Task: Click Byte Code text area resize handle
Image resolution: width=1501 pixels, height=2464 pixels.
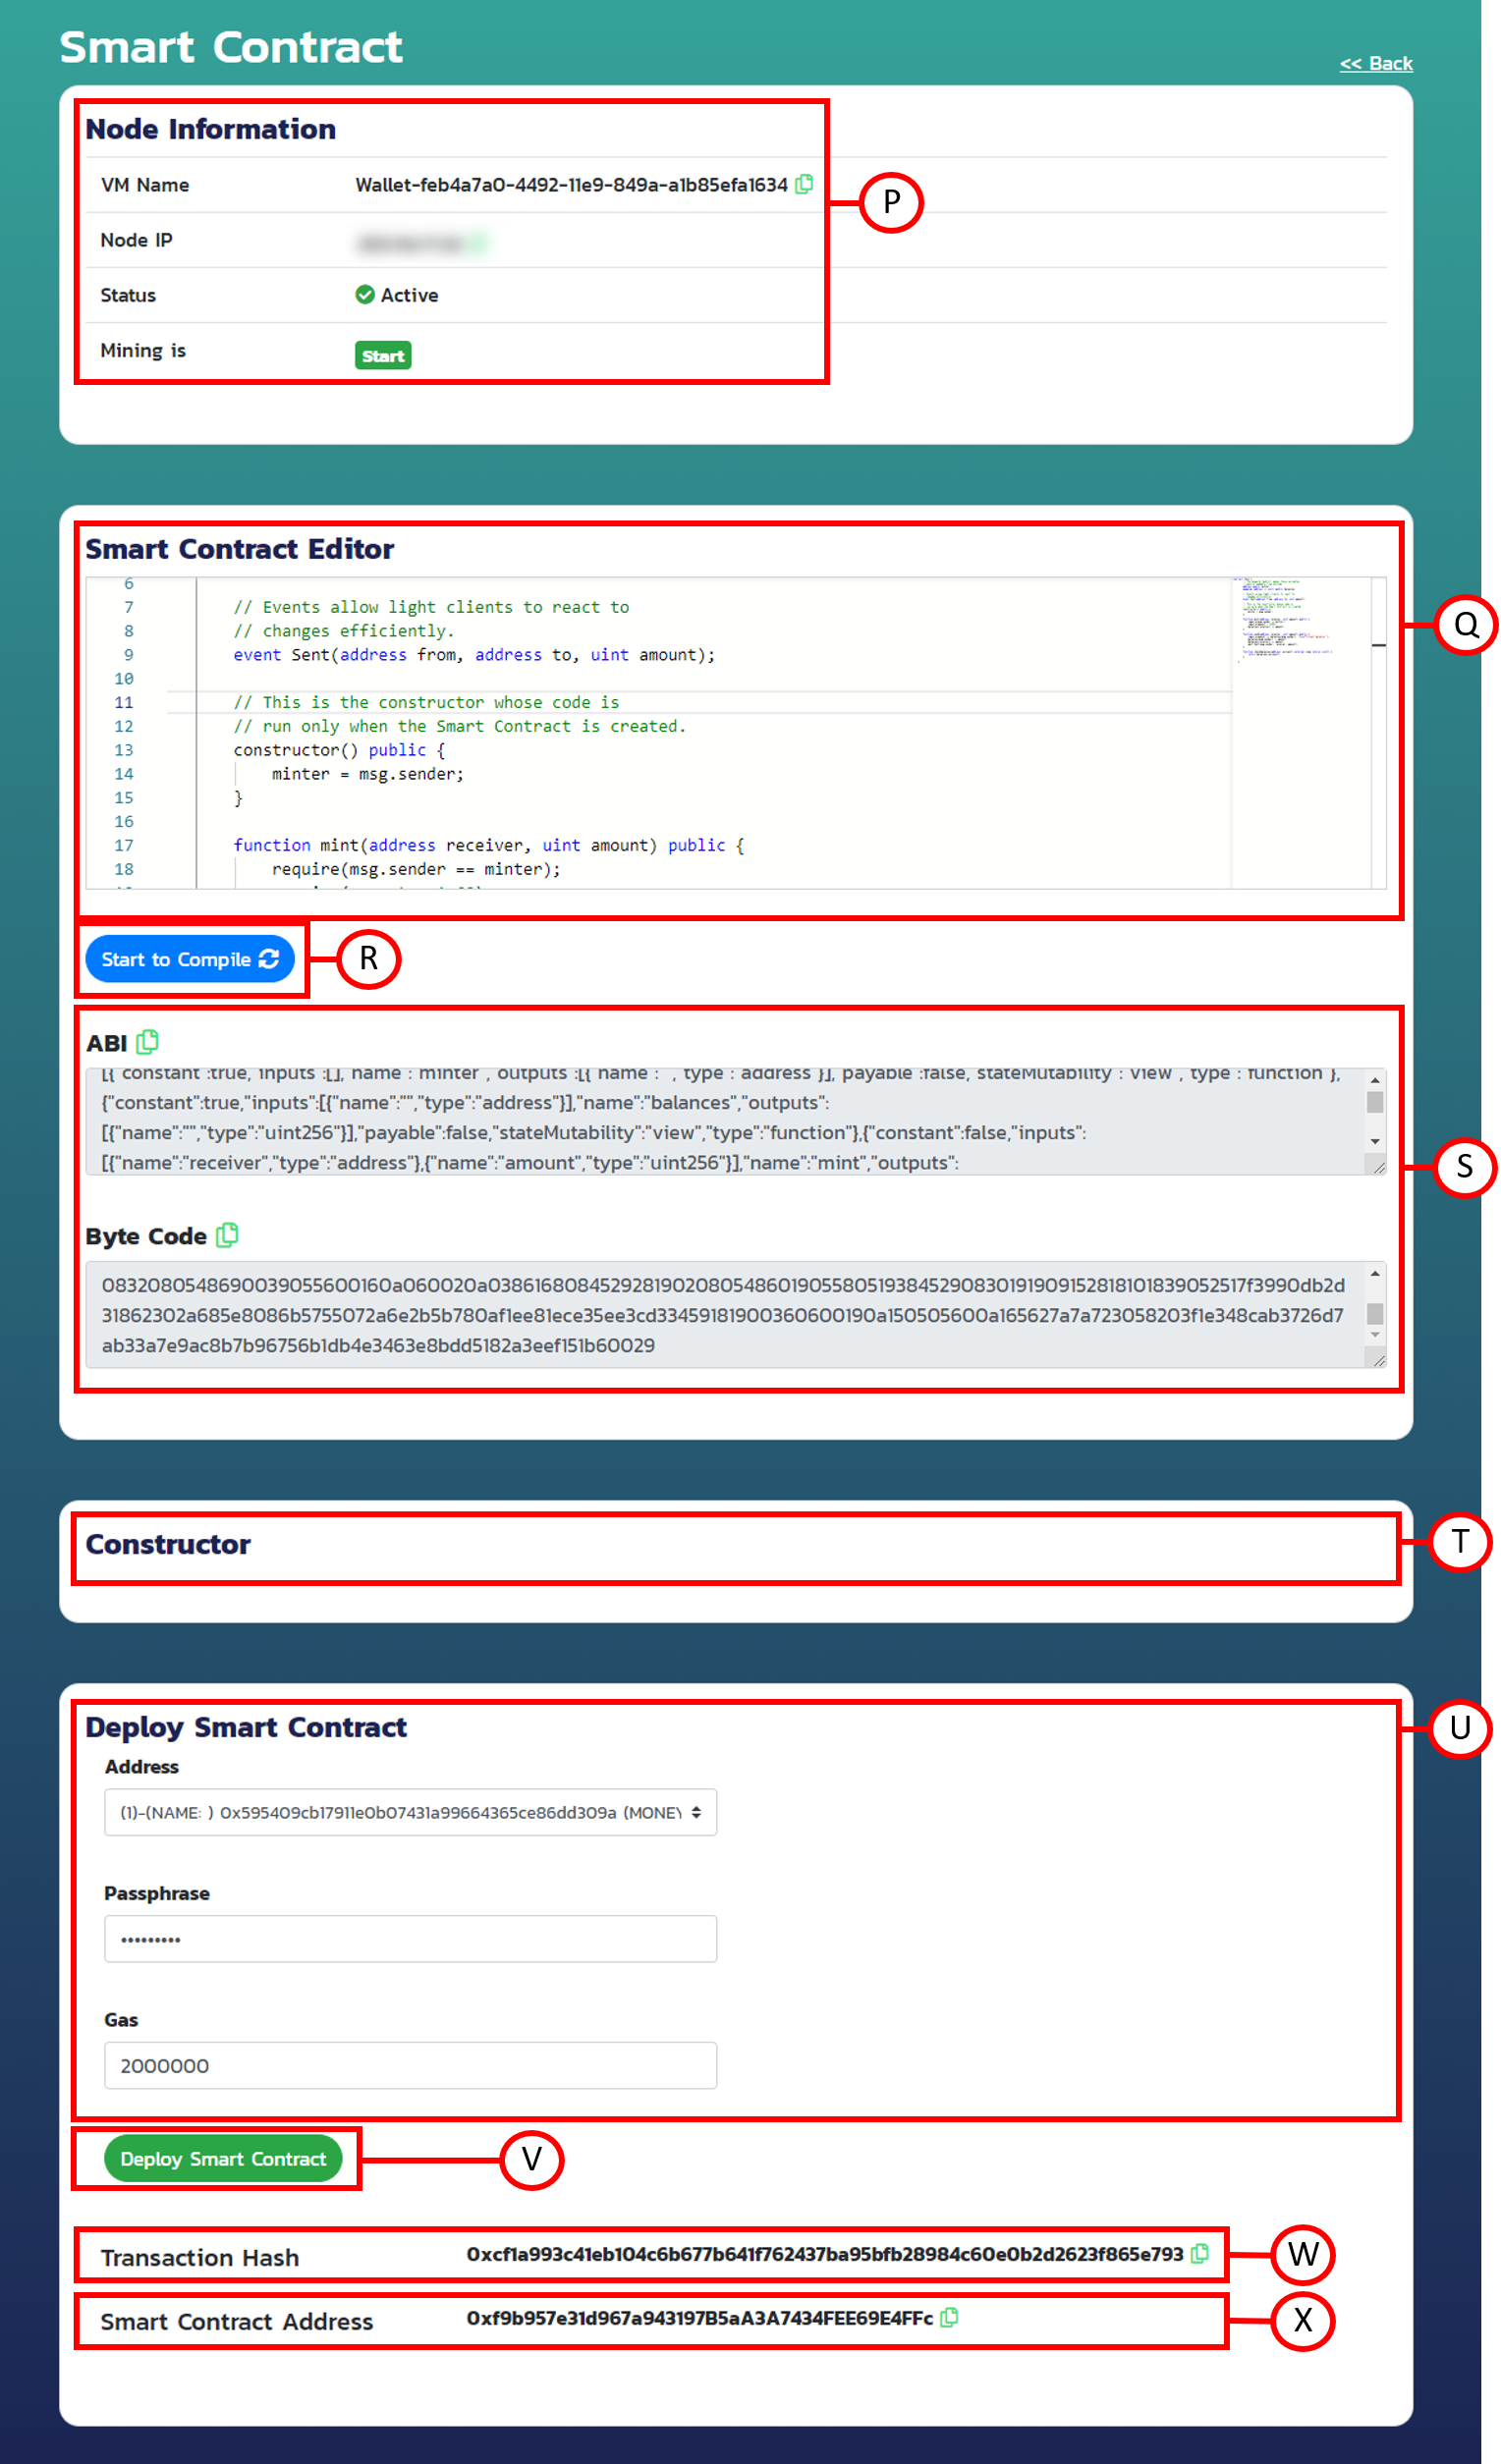Action: point(1378,1359)
